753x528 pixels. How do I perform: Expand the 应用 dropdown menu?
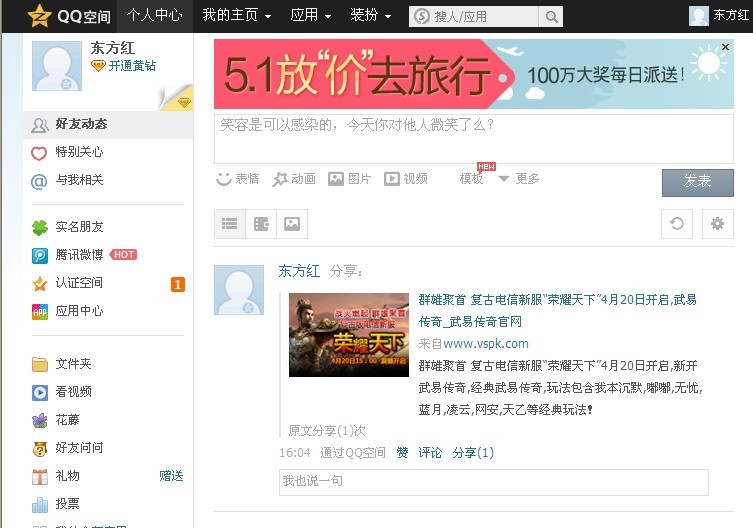(311, 15)
